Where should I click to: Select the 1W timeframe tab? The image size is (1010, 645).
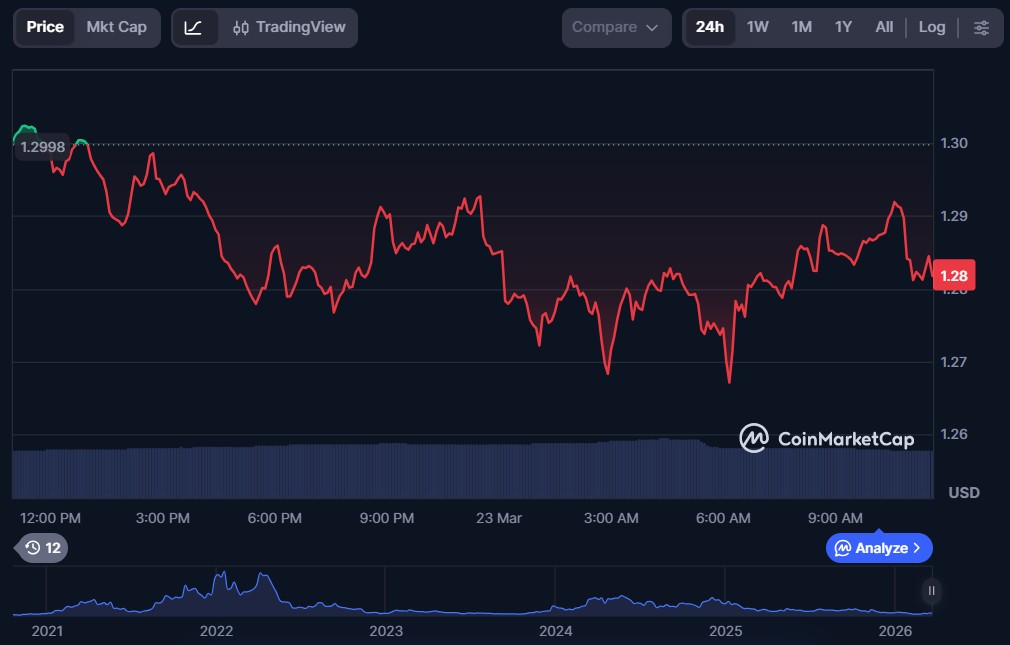pos(757,27)
